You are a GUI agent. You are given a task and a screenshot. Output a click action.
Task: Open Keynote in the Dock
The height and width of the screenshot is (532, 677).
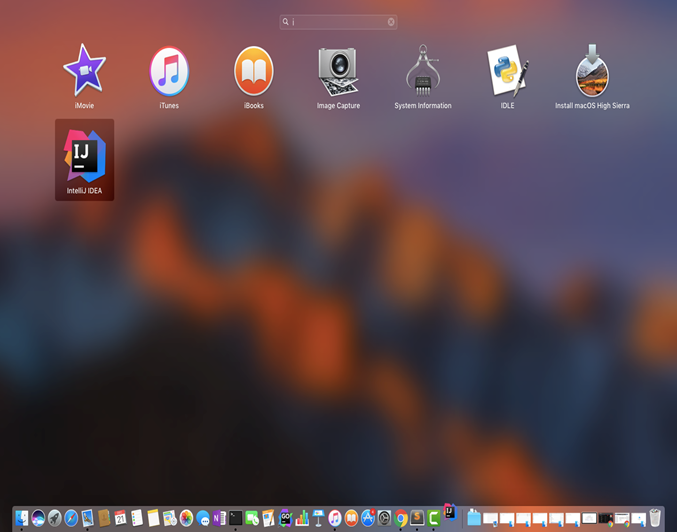(x=318, y=518)
